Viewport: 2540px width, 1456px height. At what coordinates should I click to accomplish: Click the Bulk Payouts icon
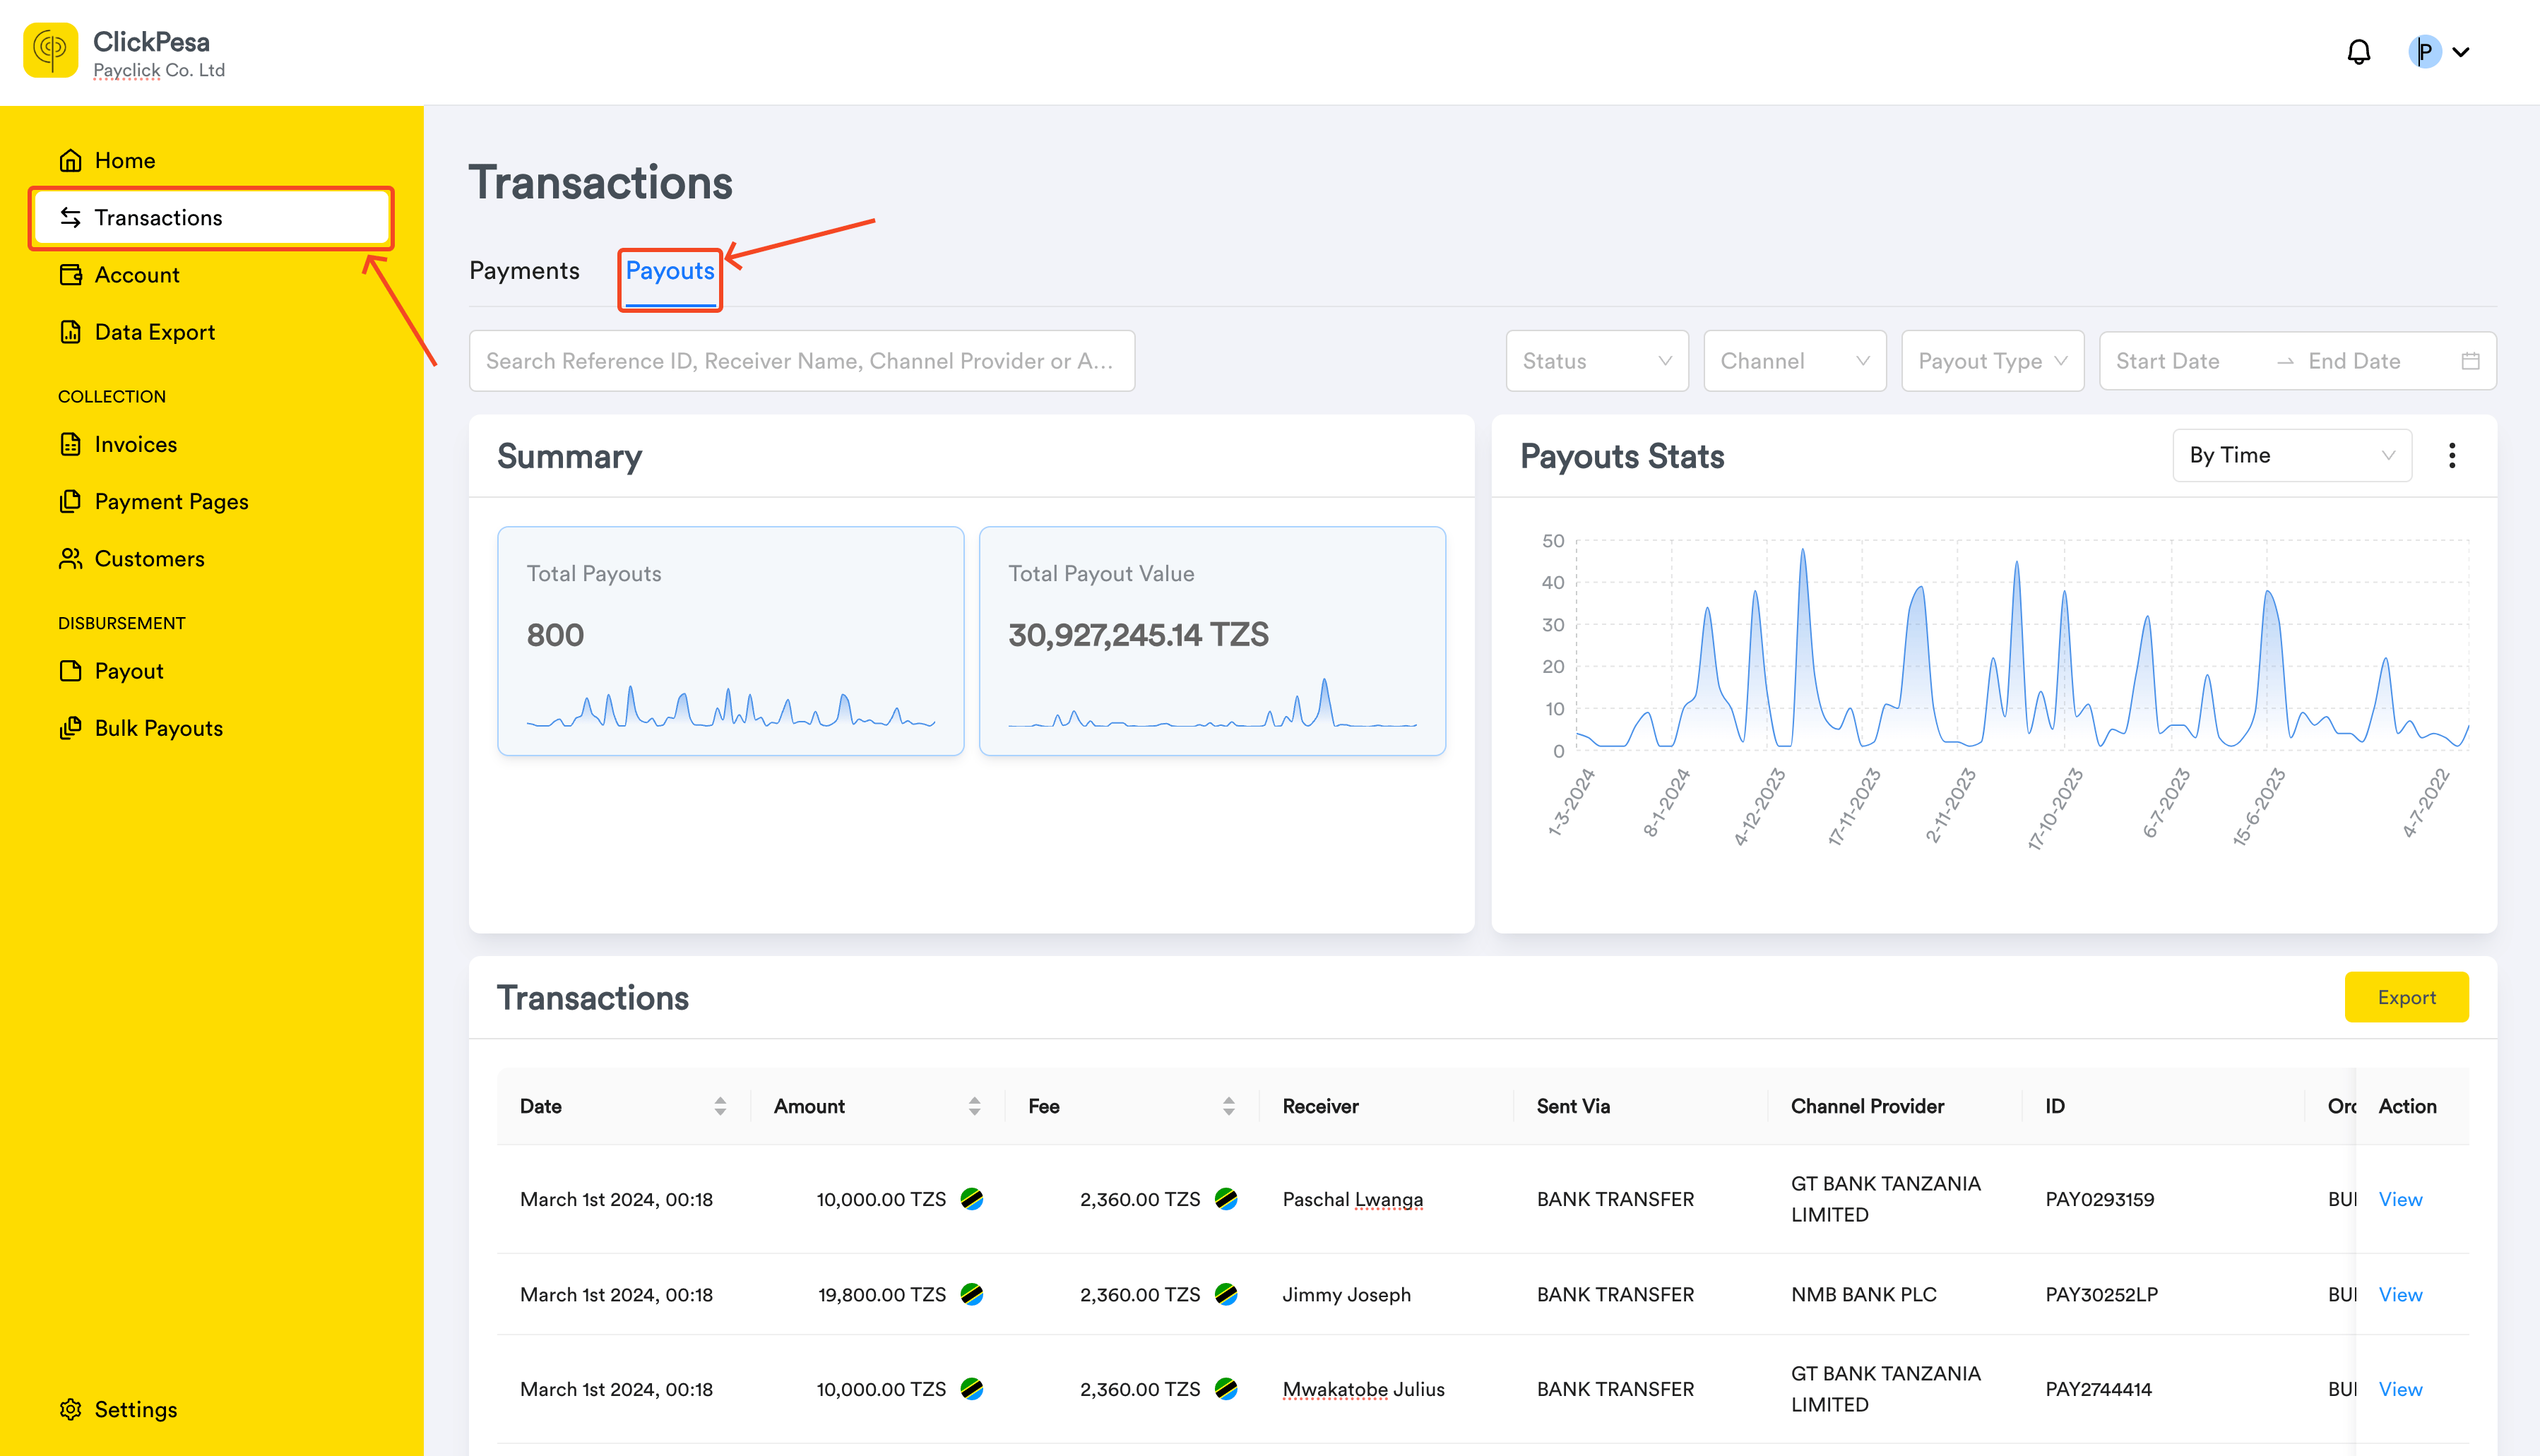tap(70, 728)
